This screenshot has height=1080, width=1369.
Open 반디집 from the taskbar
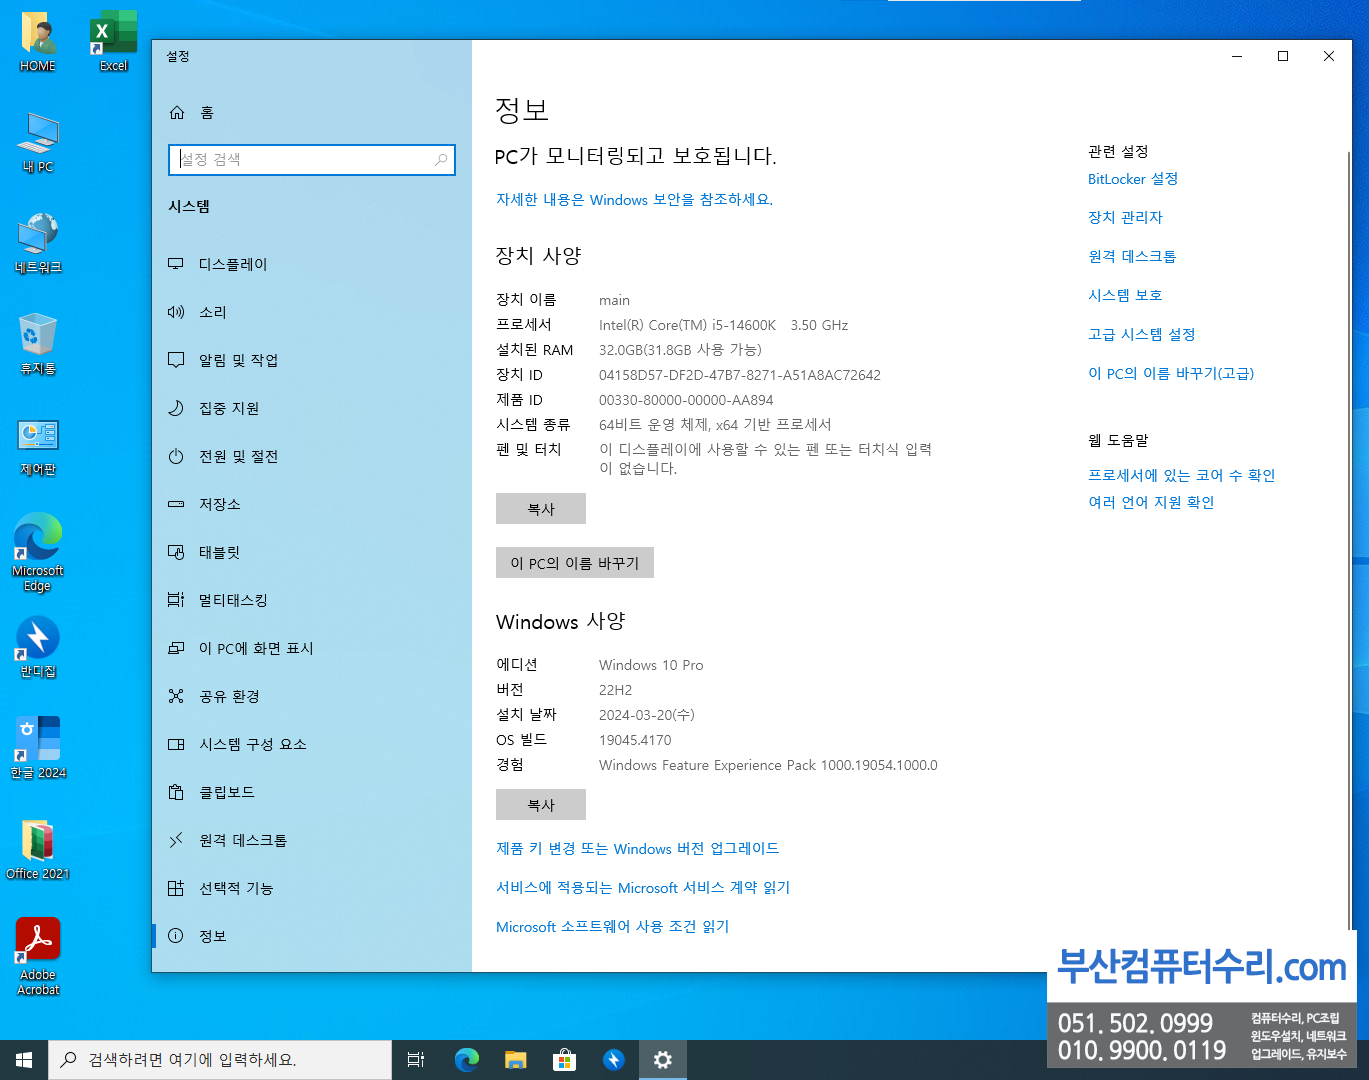click(x=614, y=1060)
